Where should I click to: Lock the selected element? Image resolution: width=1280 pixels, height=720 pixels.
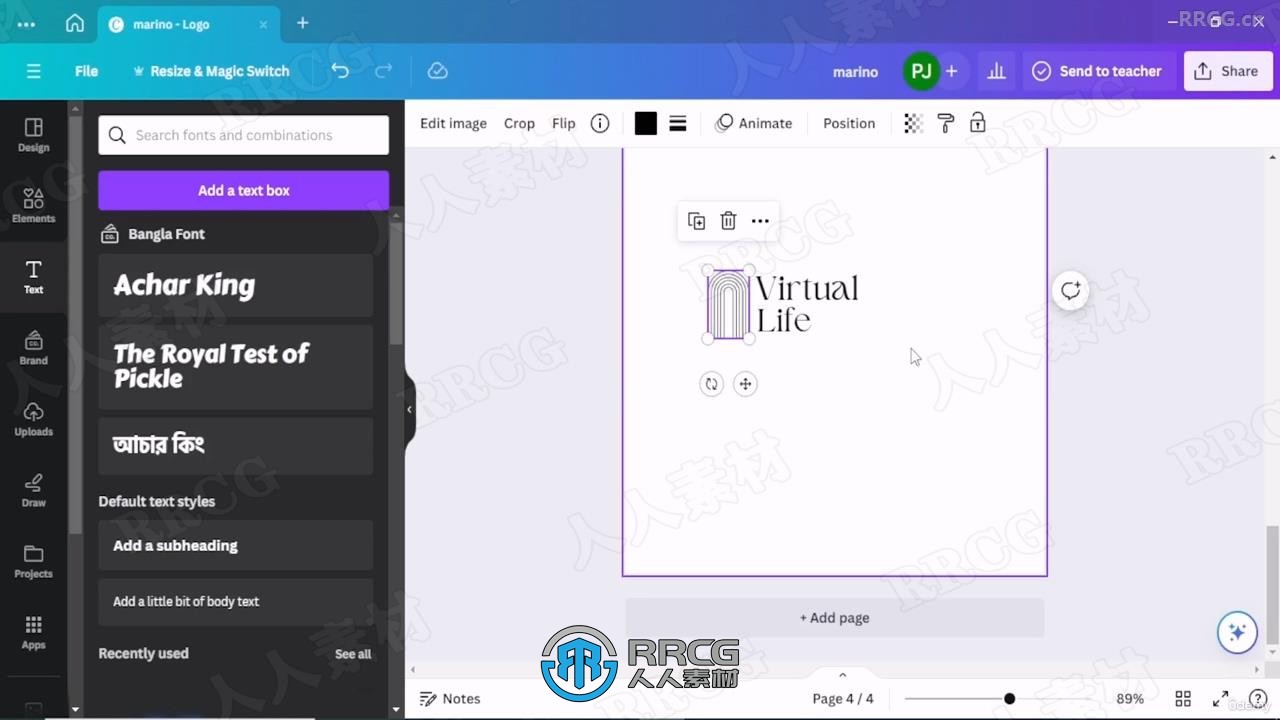(x=978, y=123)
